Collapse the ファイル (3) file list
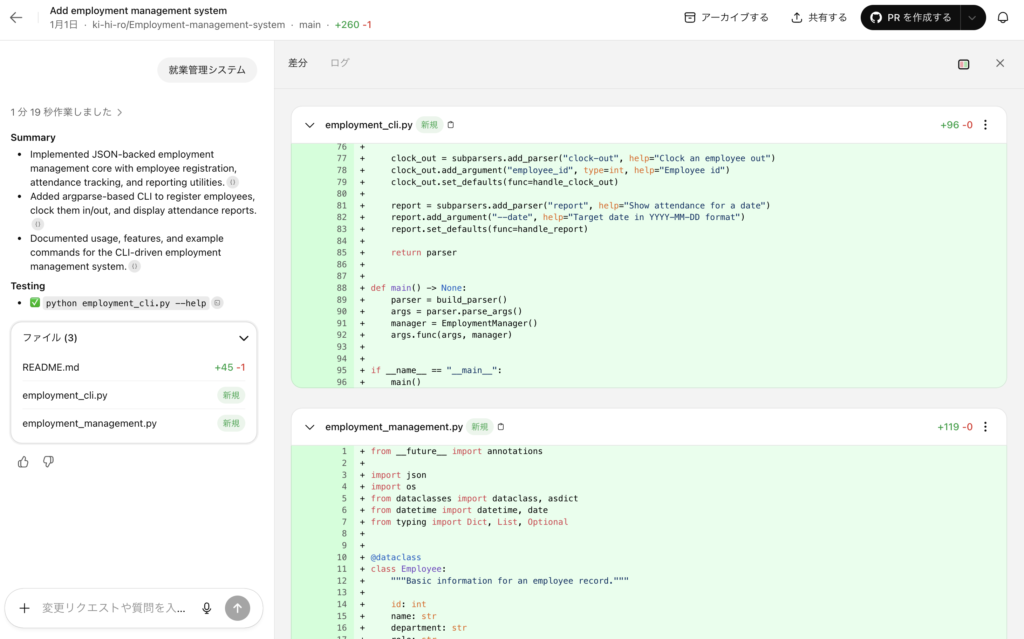This screenshot has width=1024, height=639. click(243, 338)
